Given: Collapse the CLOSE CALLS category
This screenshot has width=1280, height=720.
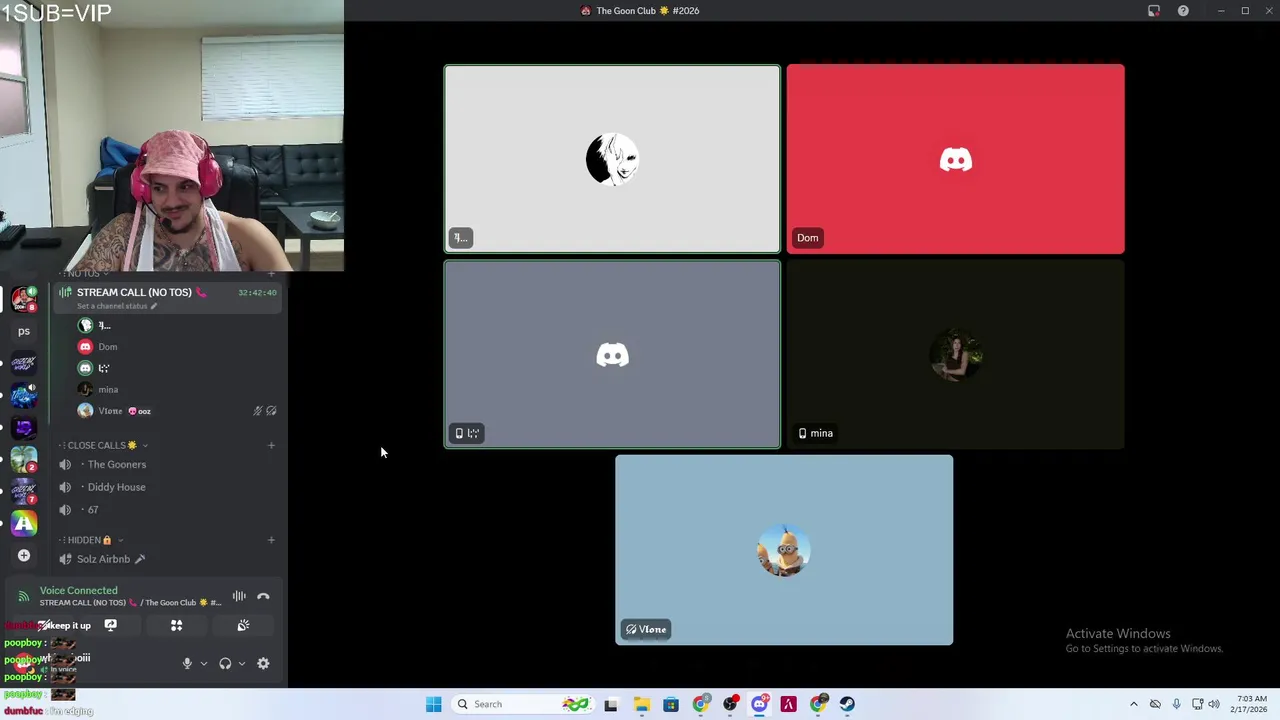Looking at the screenshot, I should click(x=104, y=446).
